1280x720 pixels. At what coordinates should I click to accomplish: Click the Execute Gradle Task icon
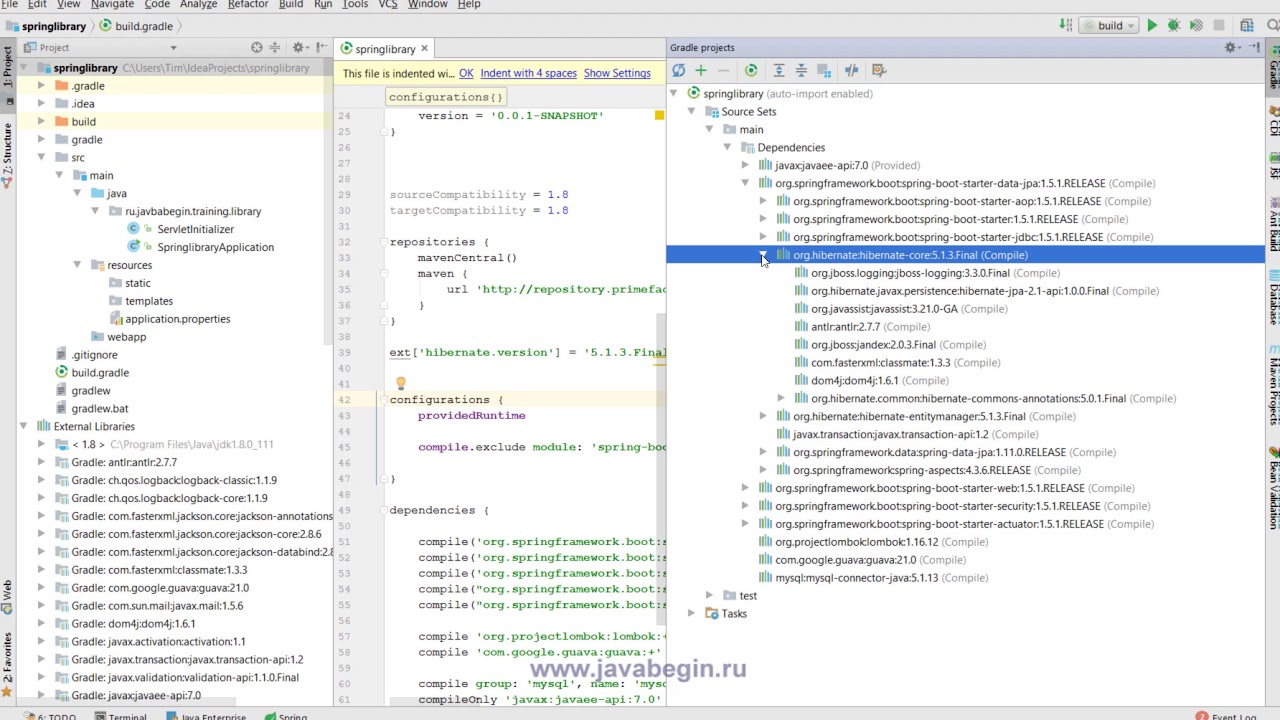[x=751, y=70]
